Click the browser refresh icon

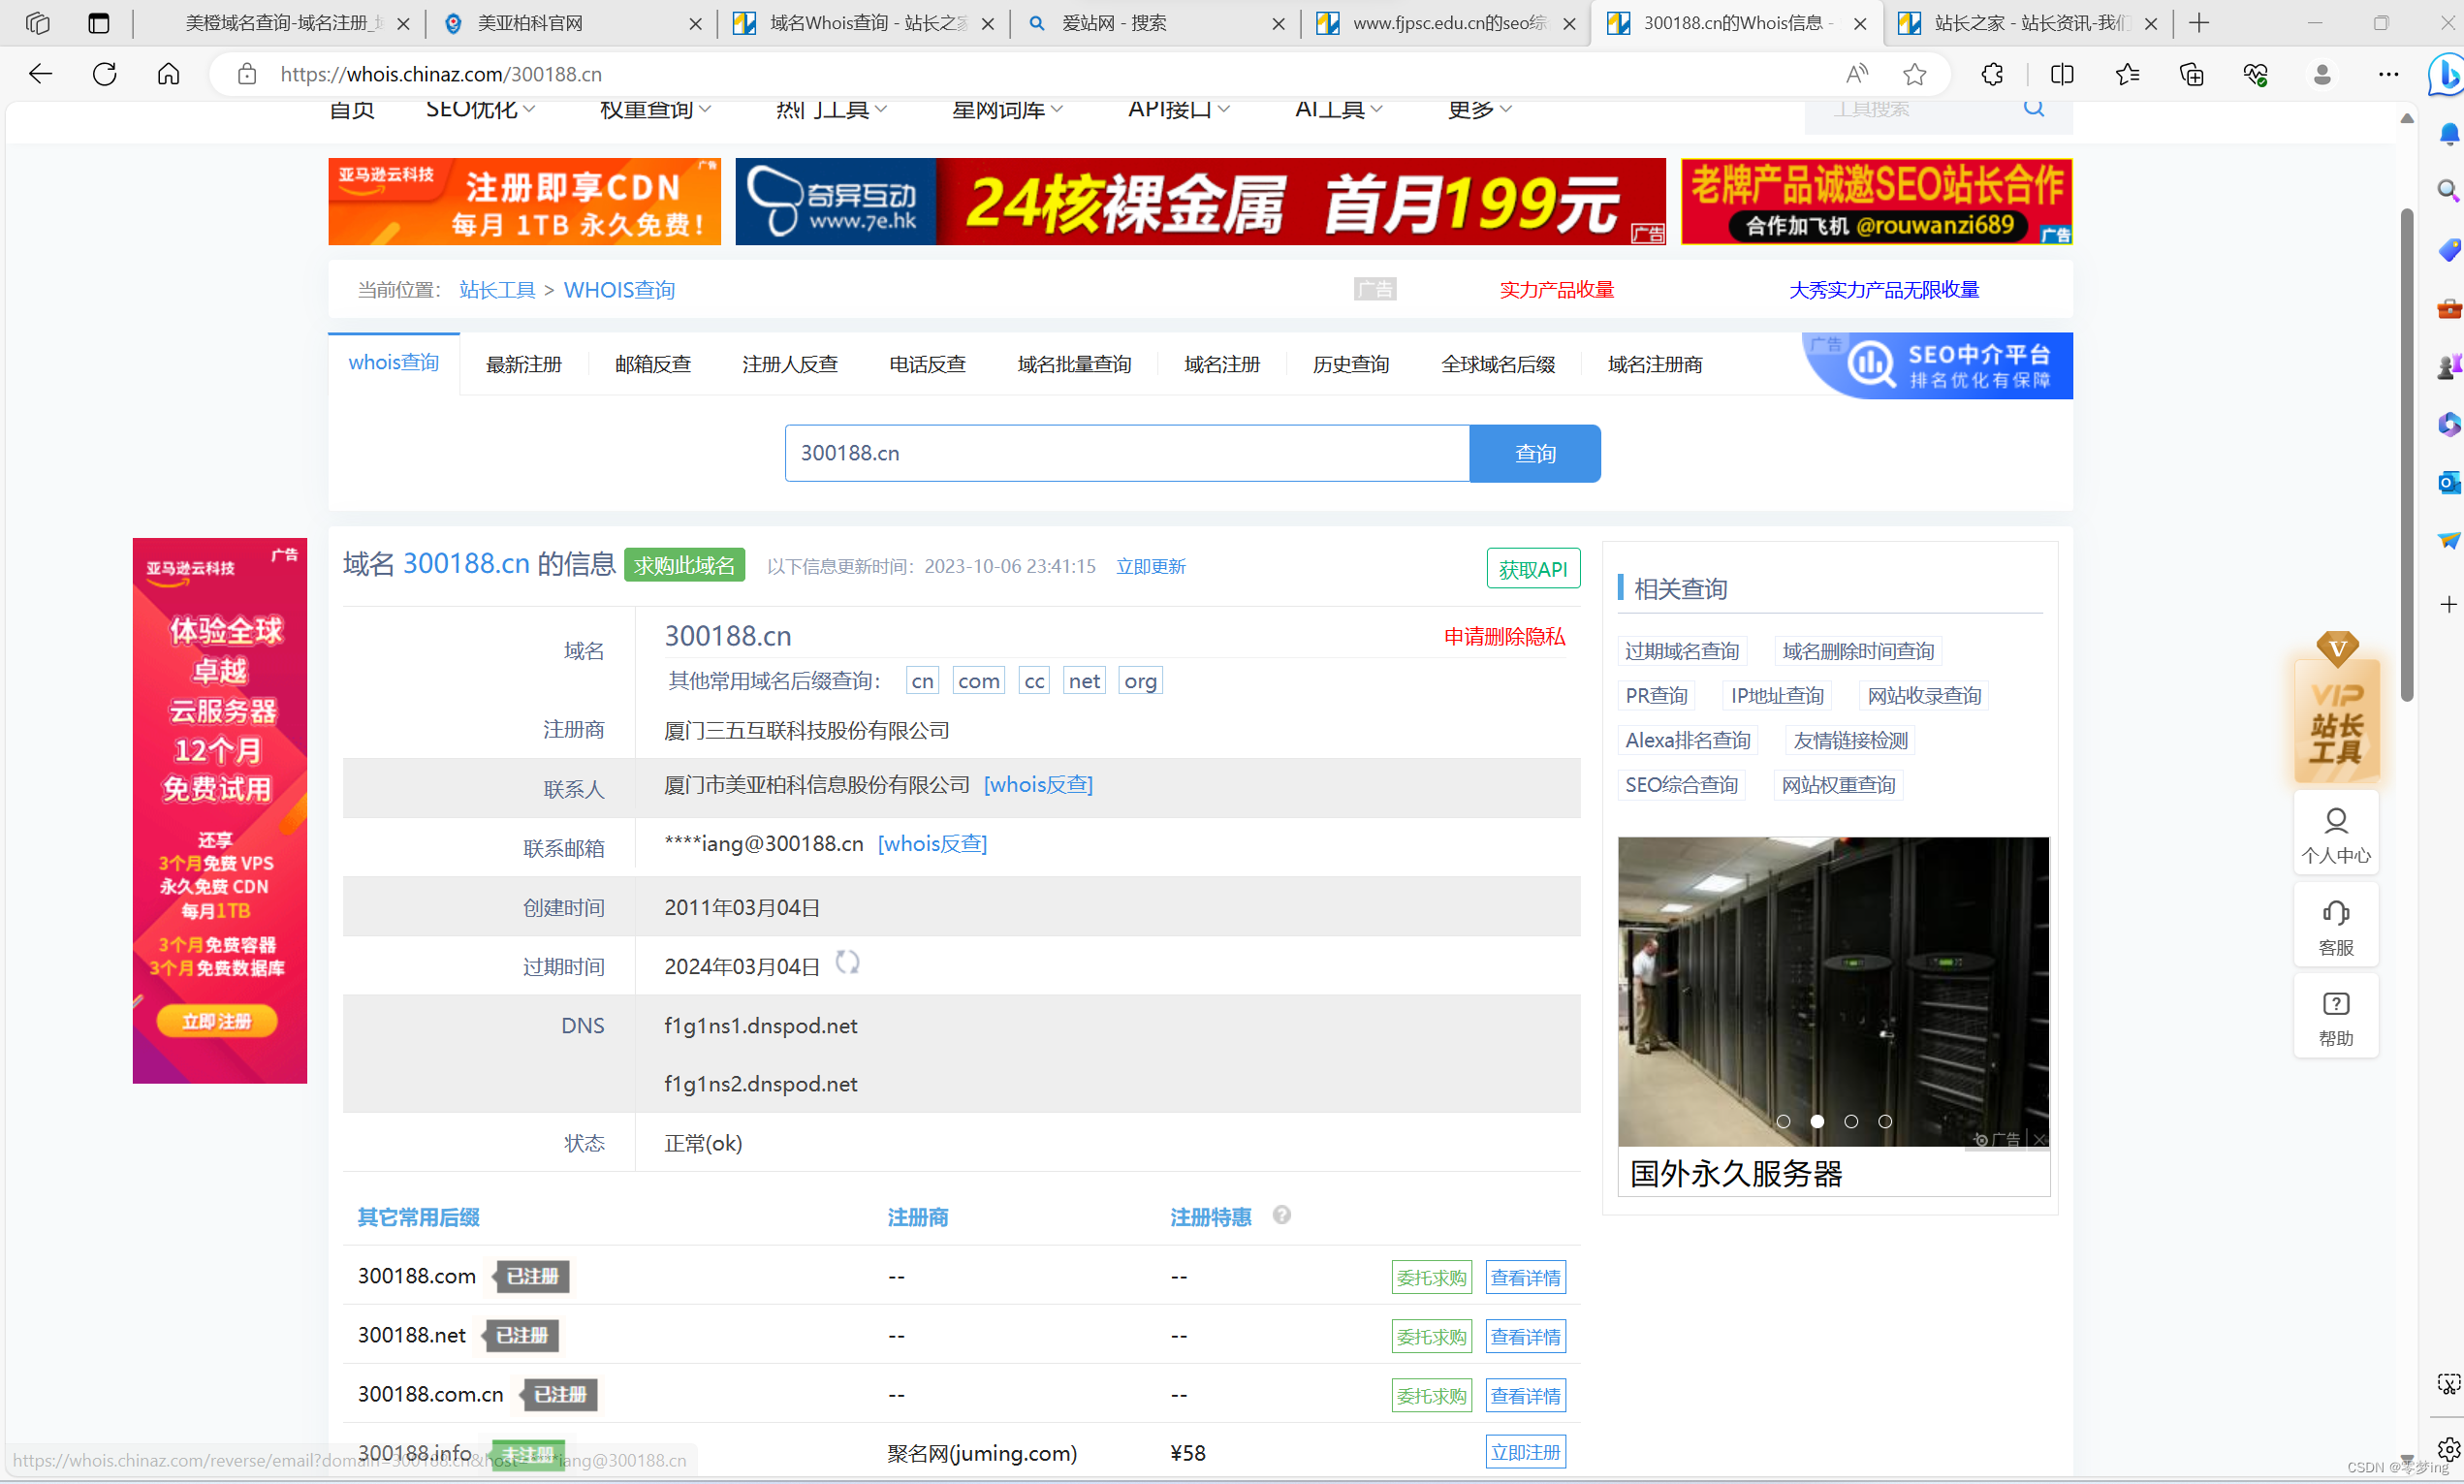pyautogui.click(x=105, y=74)
